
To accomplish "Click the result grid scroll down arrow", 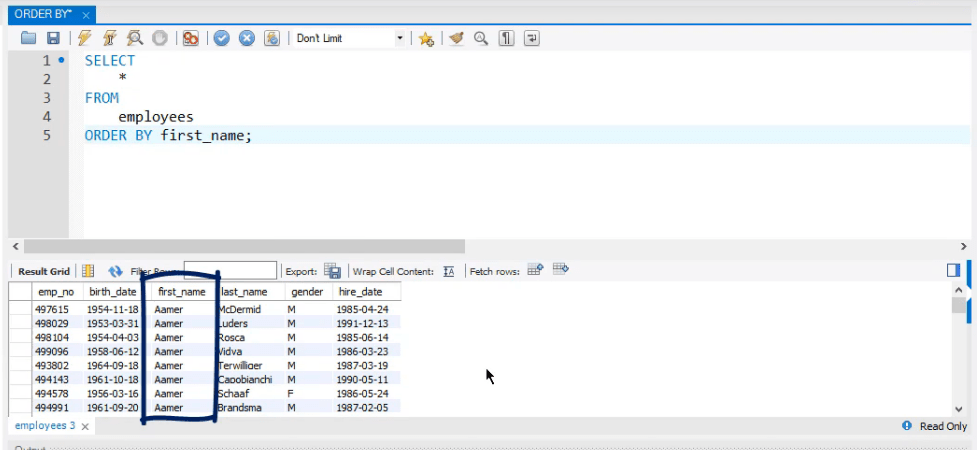I will [x=960, y=408].
